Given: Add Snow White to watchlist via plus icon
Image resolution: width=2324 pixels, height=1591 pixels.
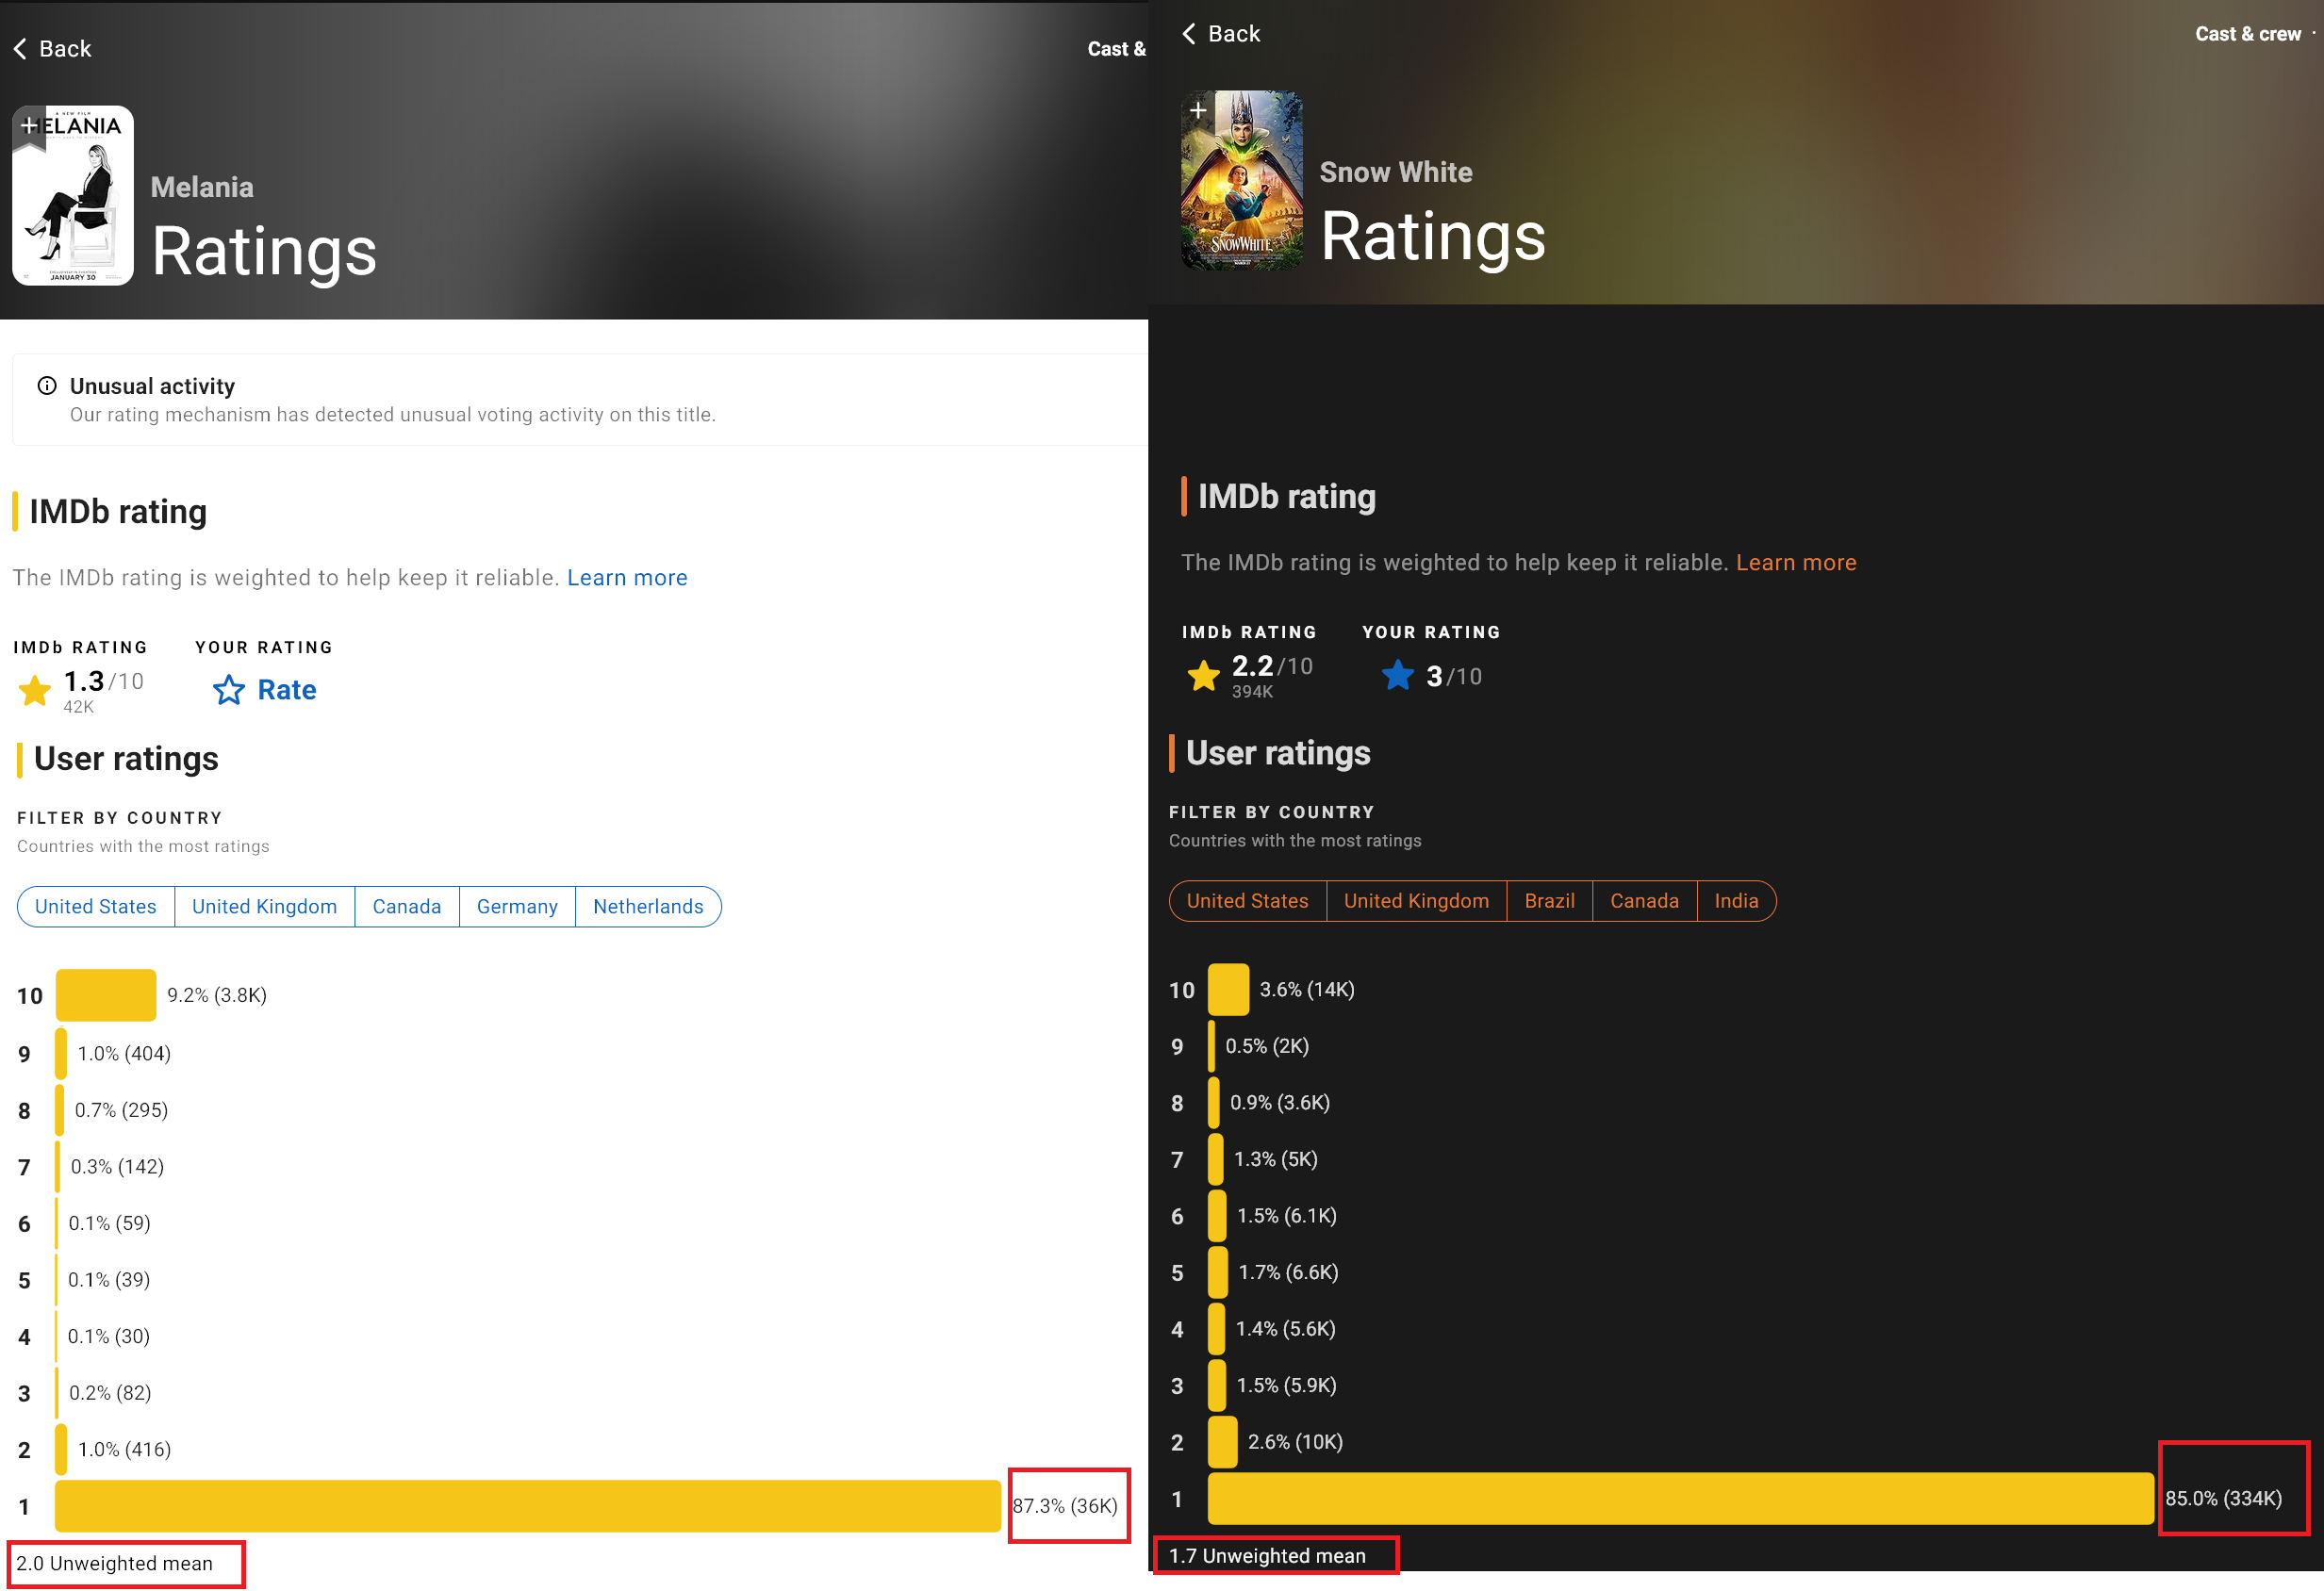Looking at the screenshot, I should 1198,111.
